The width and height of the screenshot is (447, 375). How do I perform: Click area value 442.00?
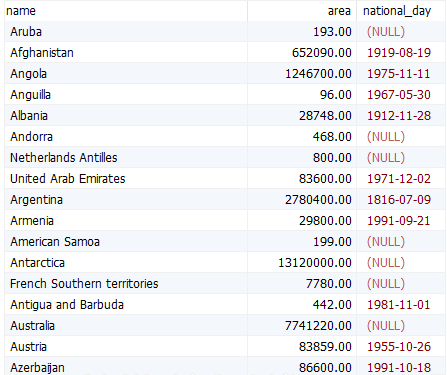[332, 305]
